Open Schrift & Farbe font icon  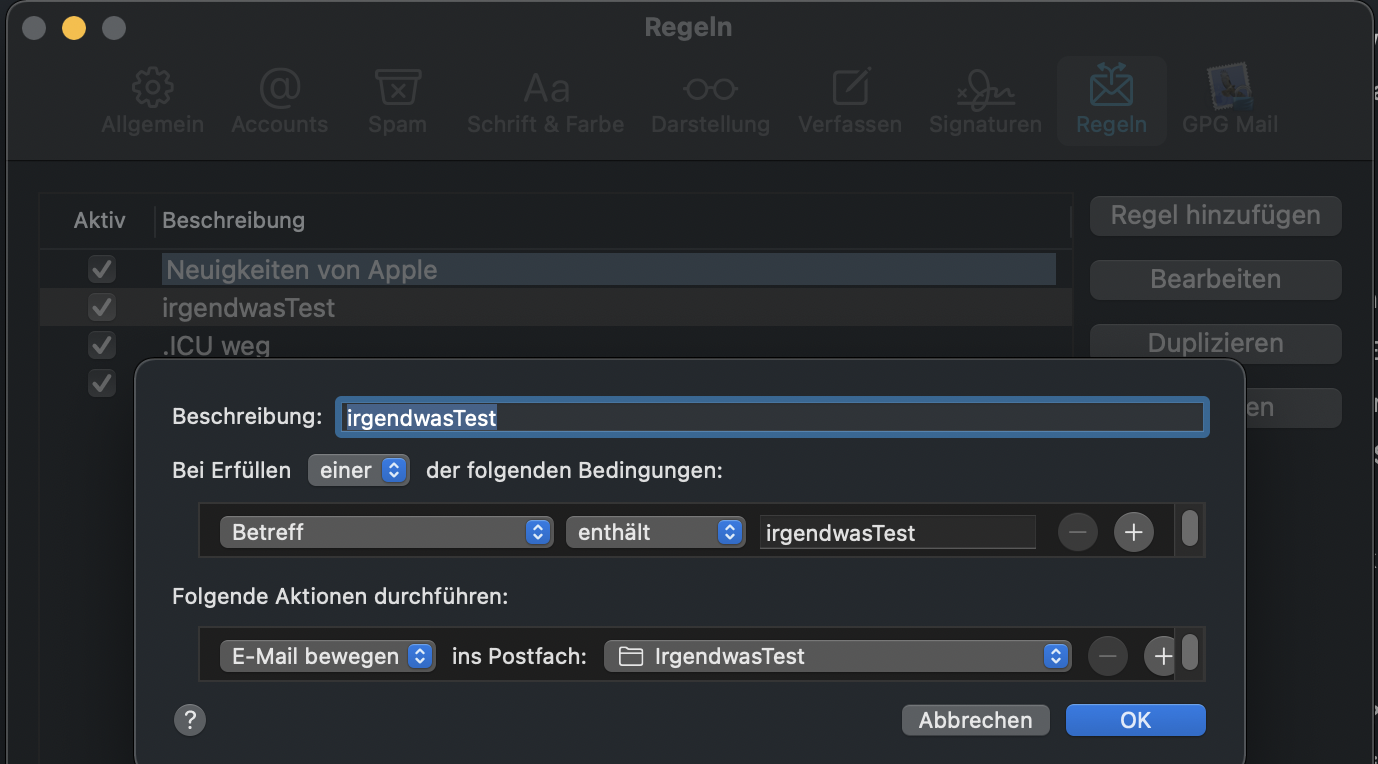(x=546, y=89)
